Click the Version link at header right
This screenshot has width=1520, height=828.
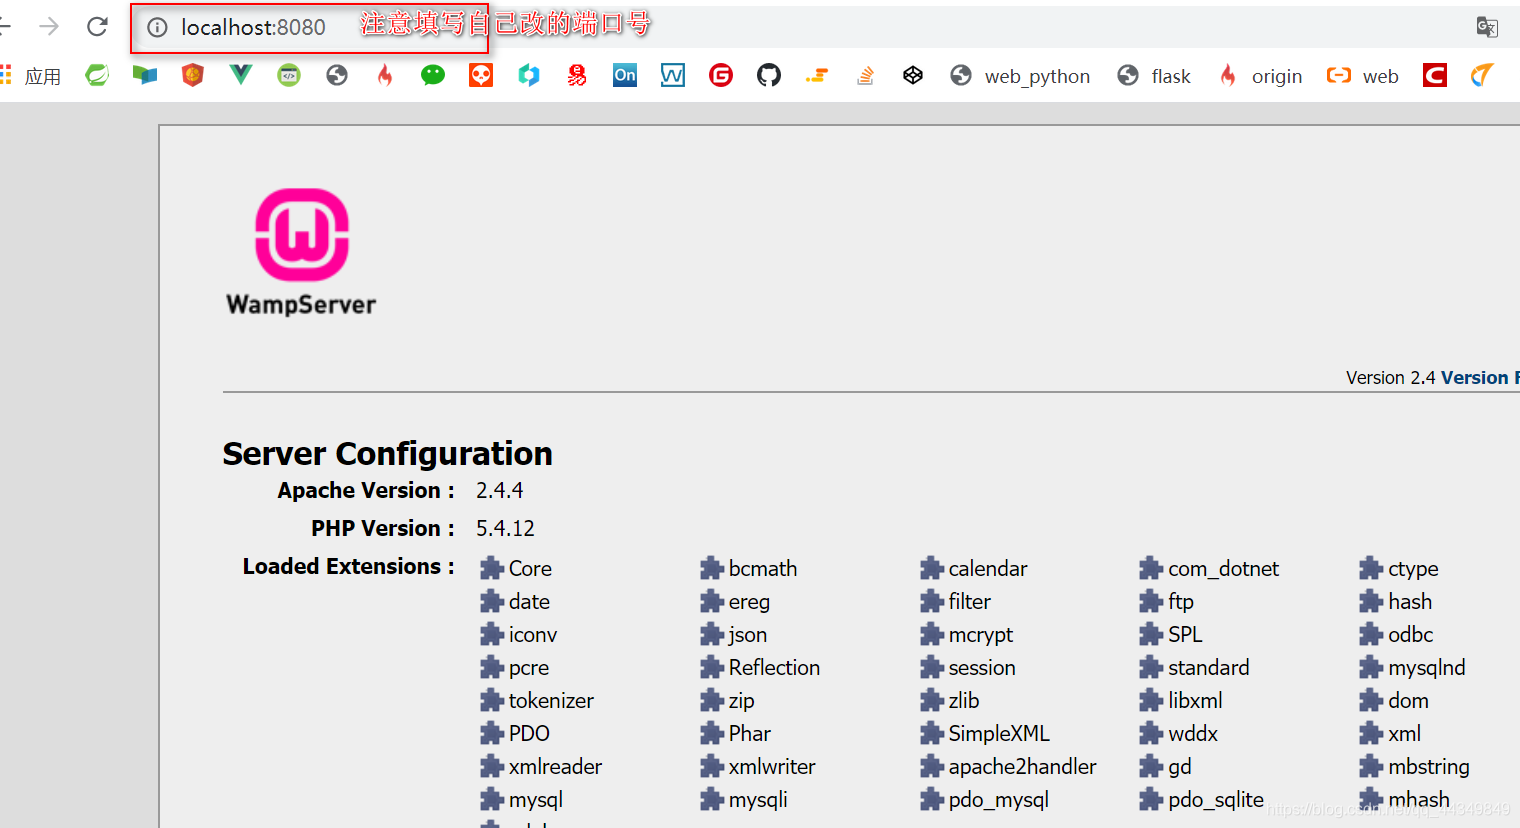click(x=1478, y=378)
